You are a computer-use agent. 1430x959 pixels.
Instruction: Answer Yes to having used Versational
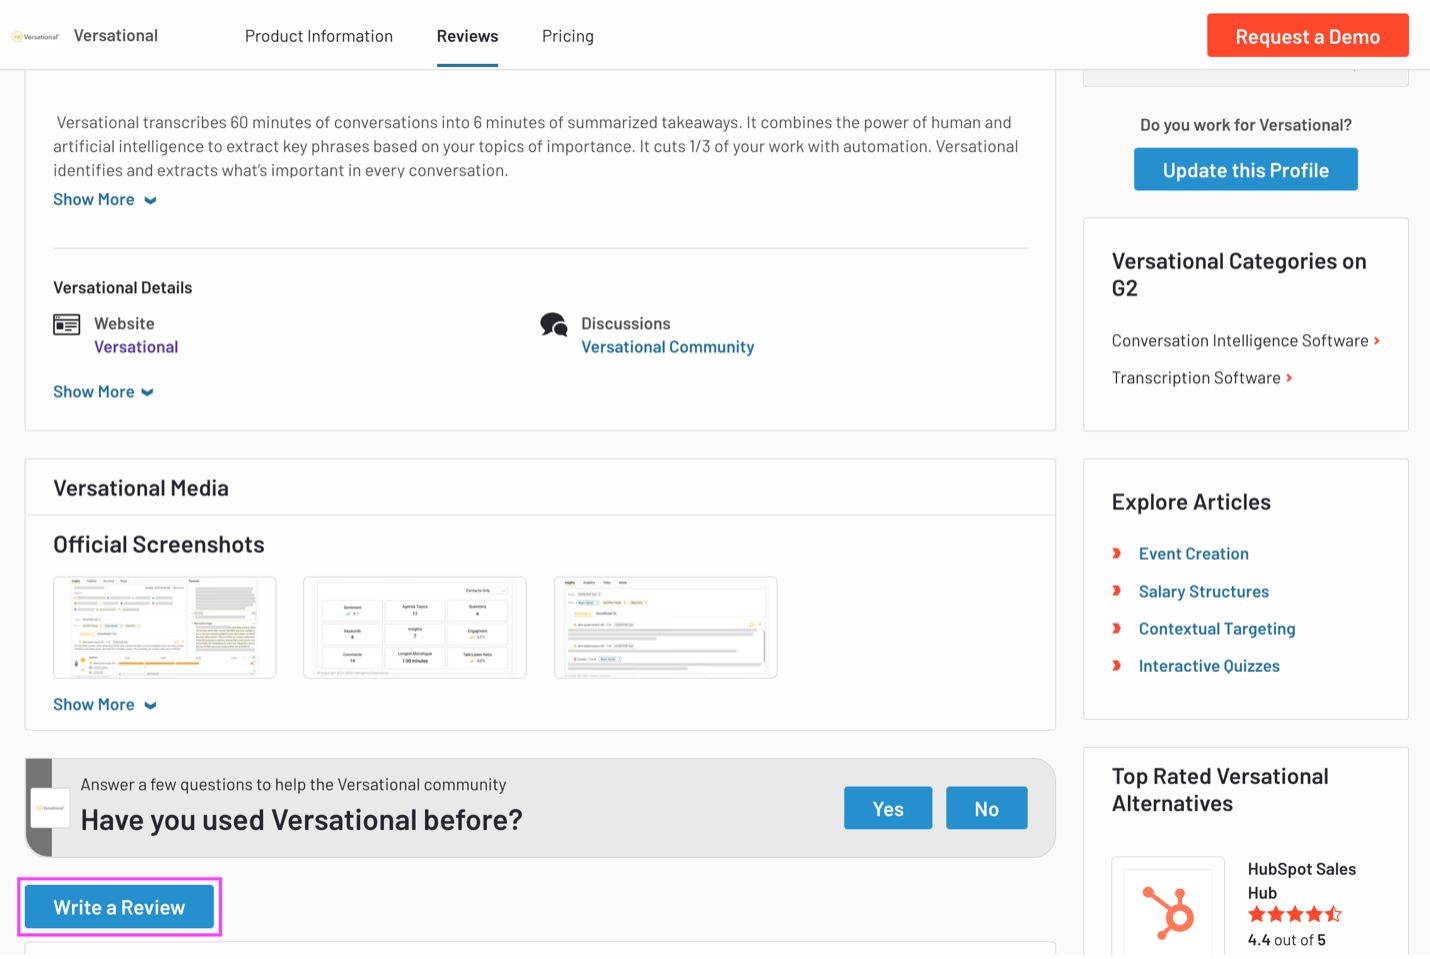(888, 808)
